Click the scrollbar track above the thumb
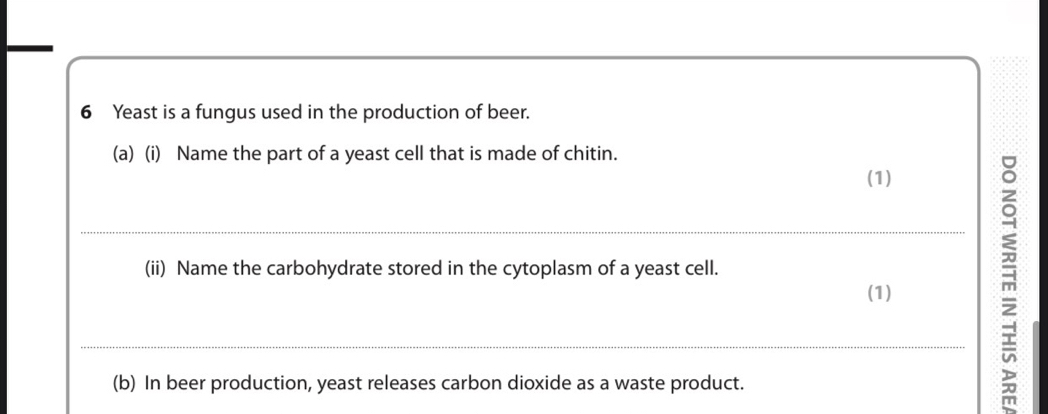 click(1040, 160)
